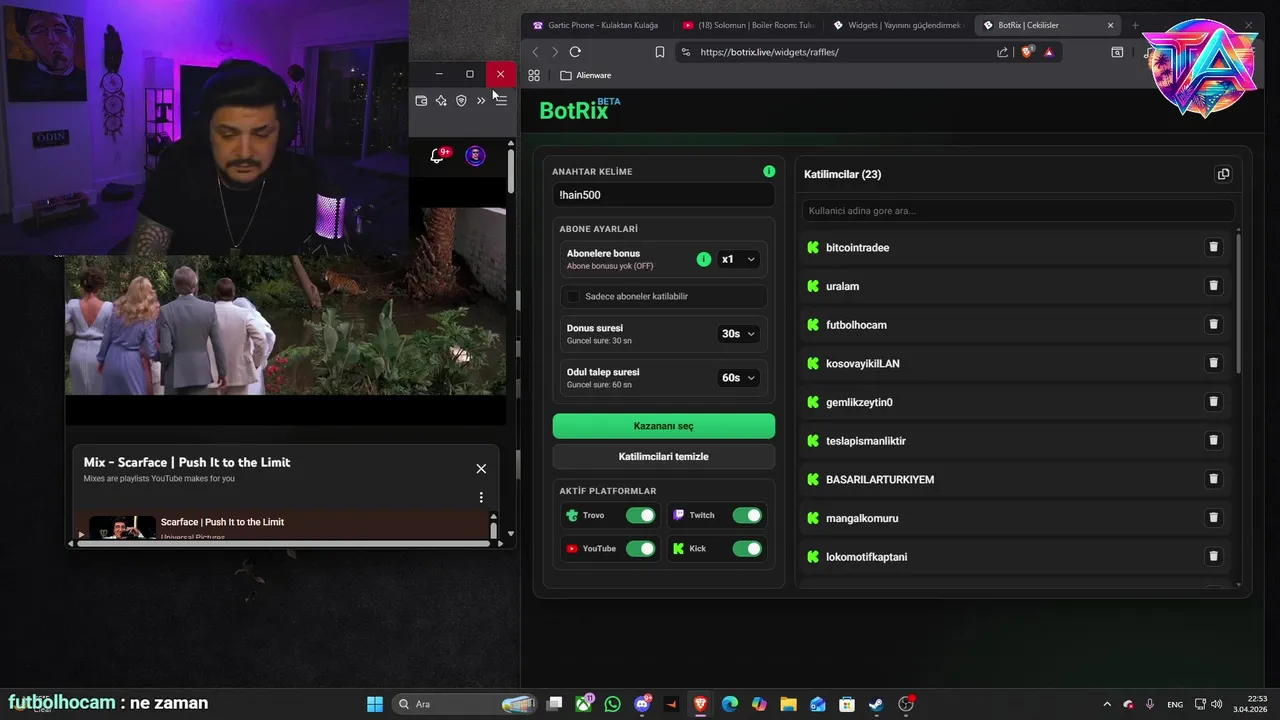The height and width of the screenshot is (720, 1280).
Task: Click the BotRix logo
Action: coord(579,110)
